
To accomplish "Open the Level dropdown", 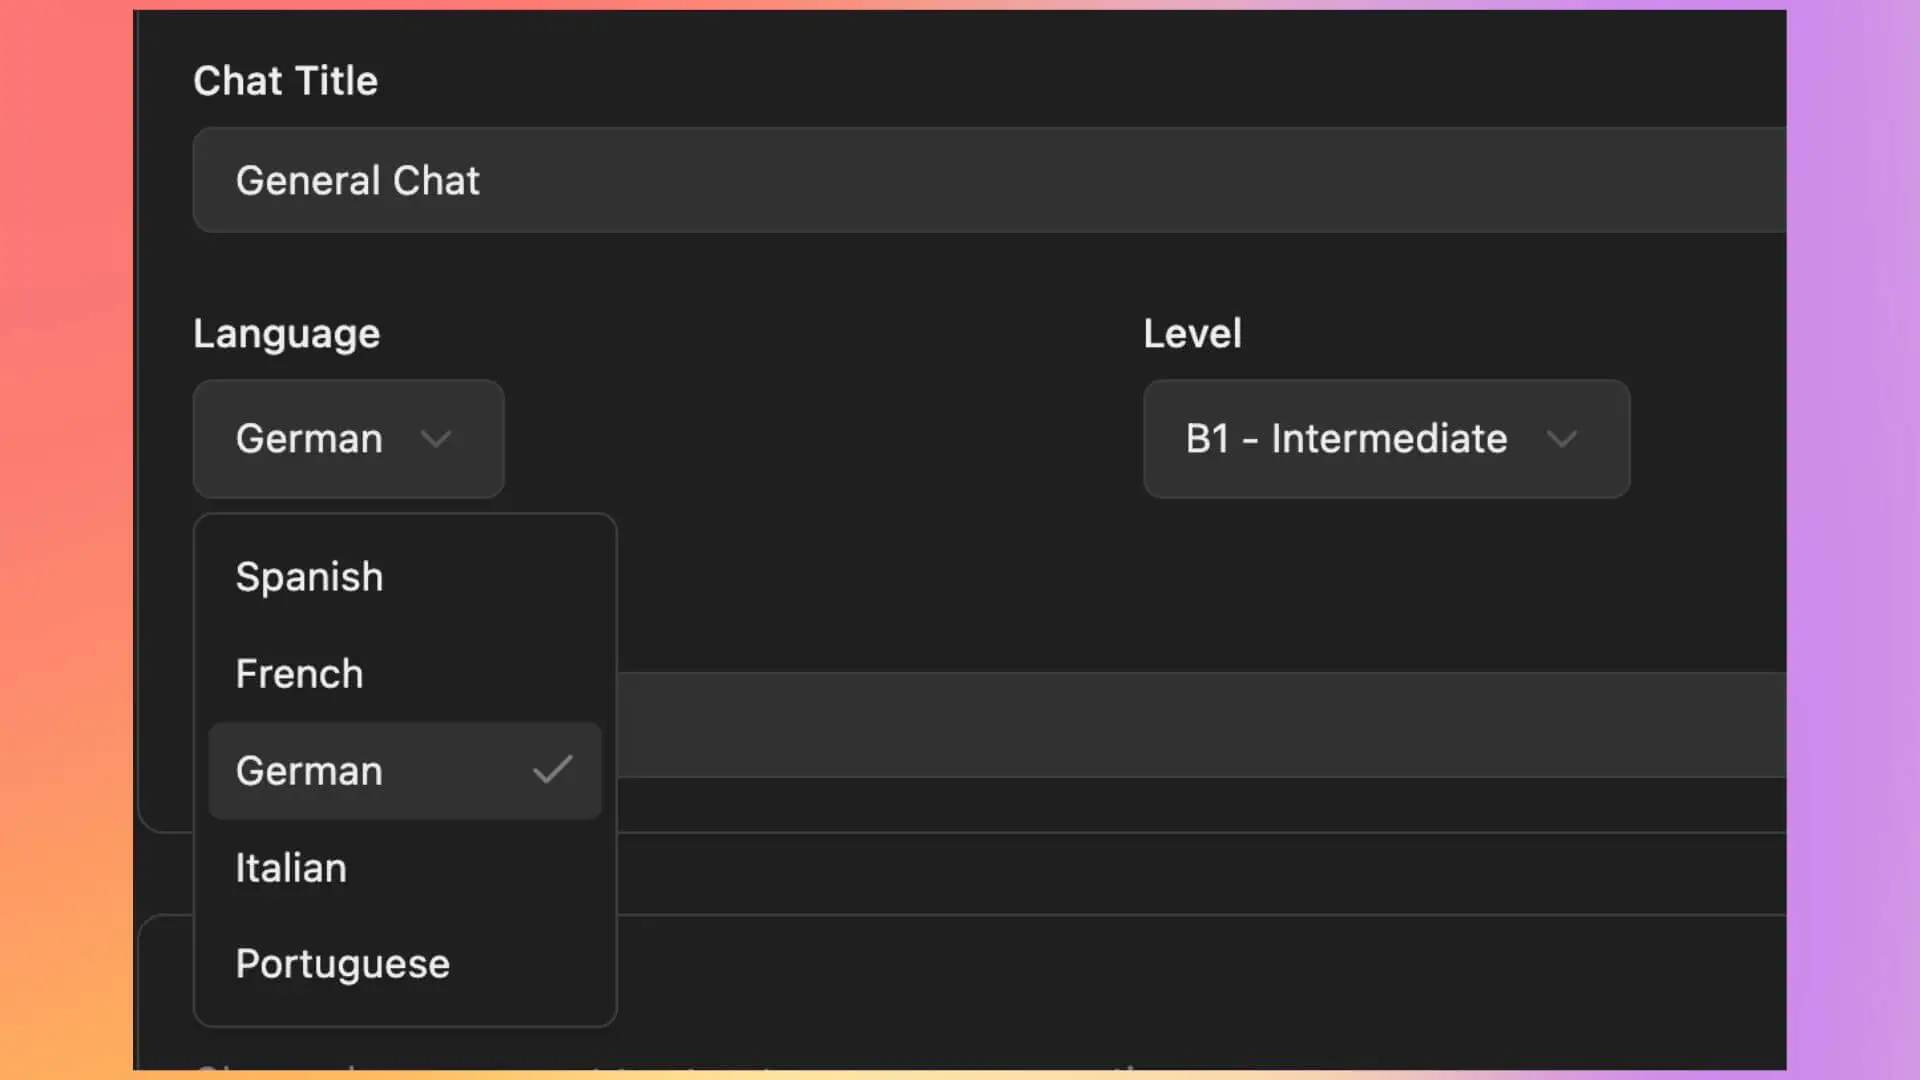I will pyautogui.click(x=1386, y=439).
